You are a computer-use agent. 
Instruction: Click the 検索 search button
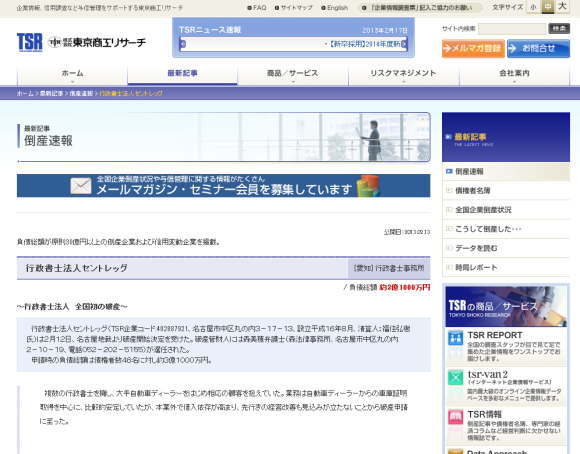point(559,28)
